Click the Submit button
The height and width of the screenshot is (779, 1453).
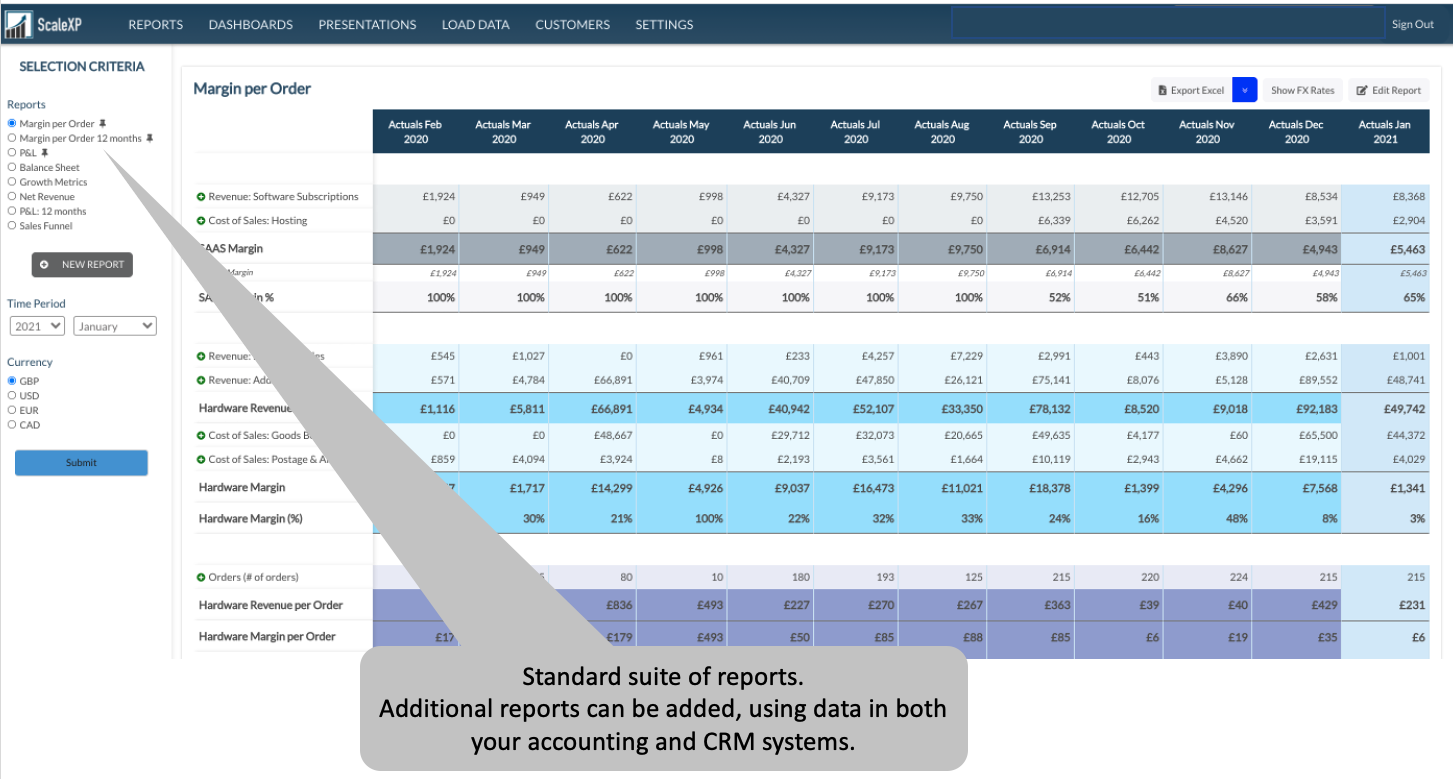click(81, 462)
